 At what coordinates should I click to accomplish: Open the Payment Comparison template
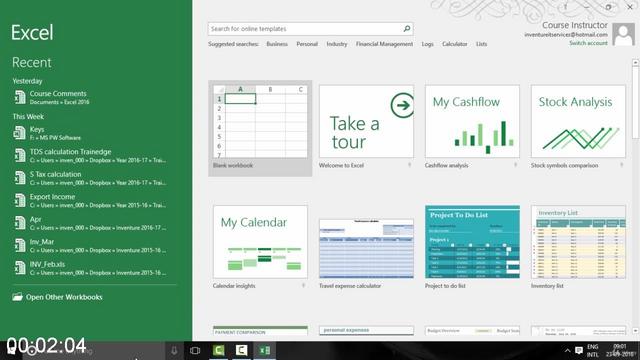coord(260,331)
